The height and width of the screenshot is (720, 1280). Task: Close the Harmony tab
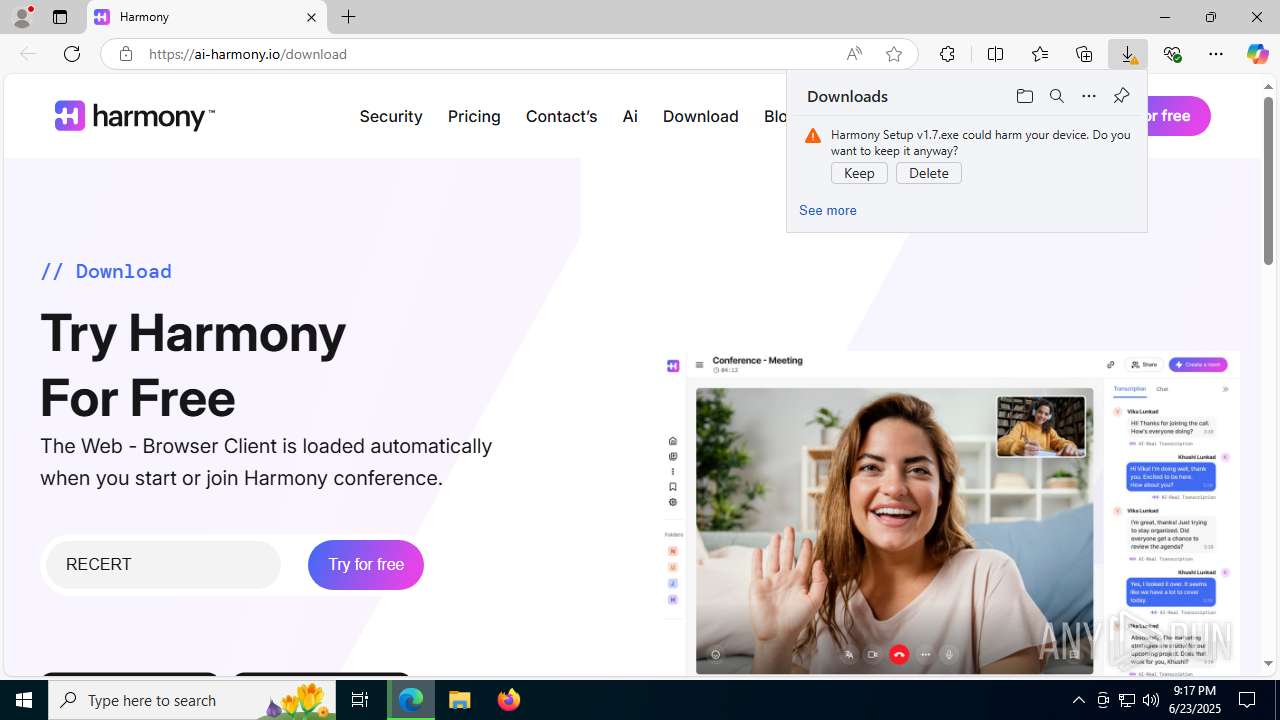tap(311, 17)
